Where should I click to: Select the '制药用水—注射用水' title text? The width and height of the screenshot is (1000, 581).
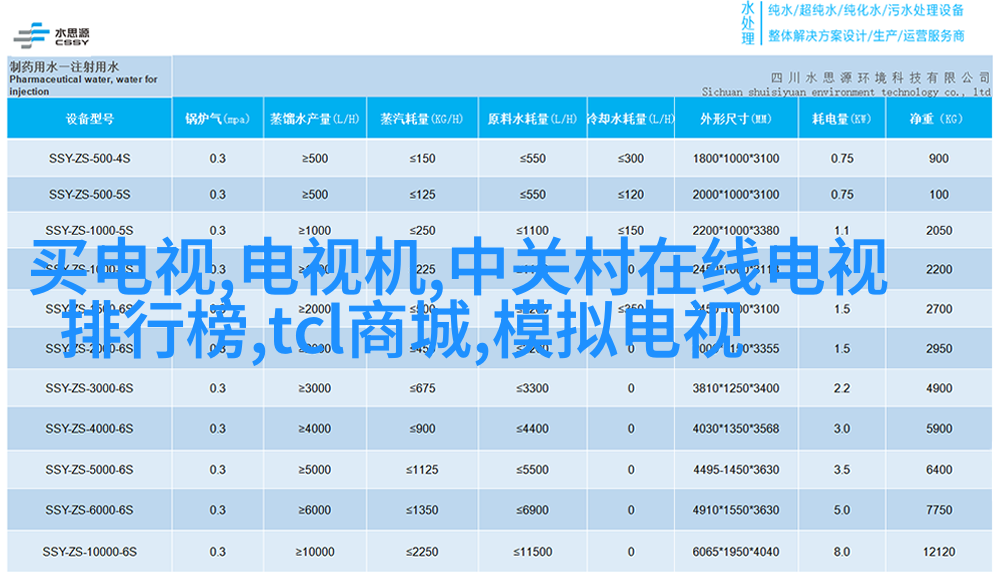tap(64, 67)
